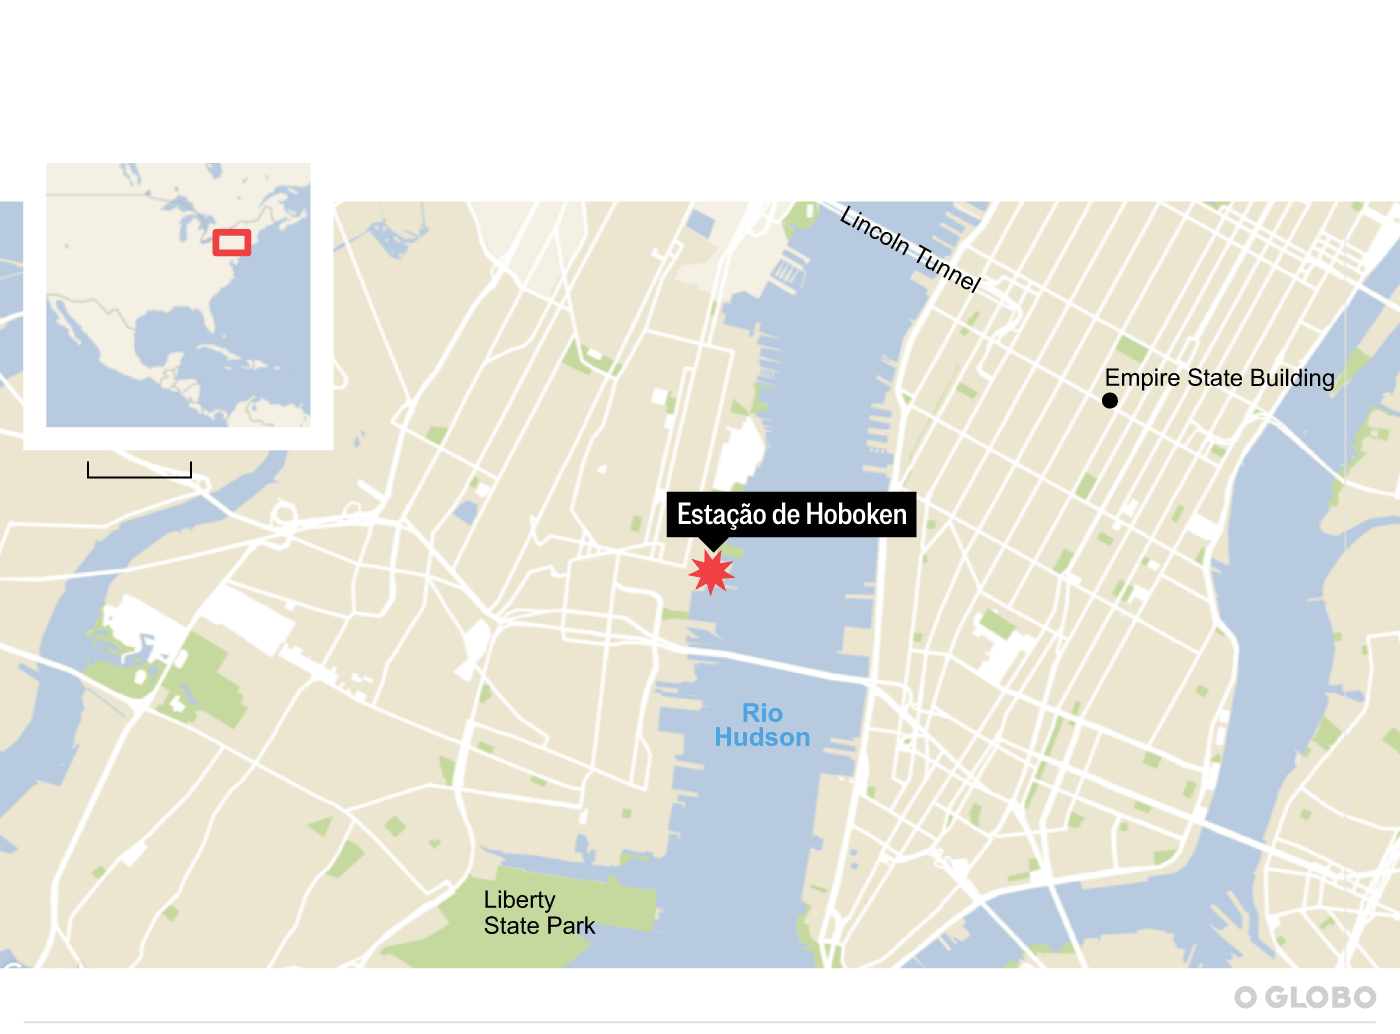Click the red rectangle on the inset map
Image resolution: width=1400 pixels, height=1034 pixels.
click(x=232, y=242)
